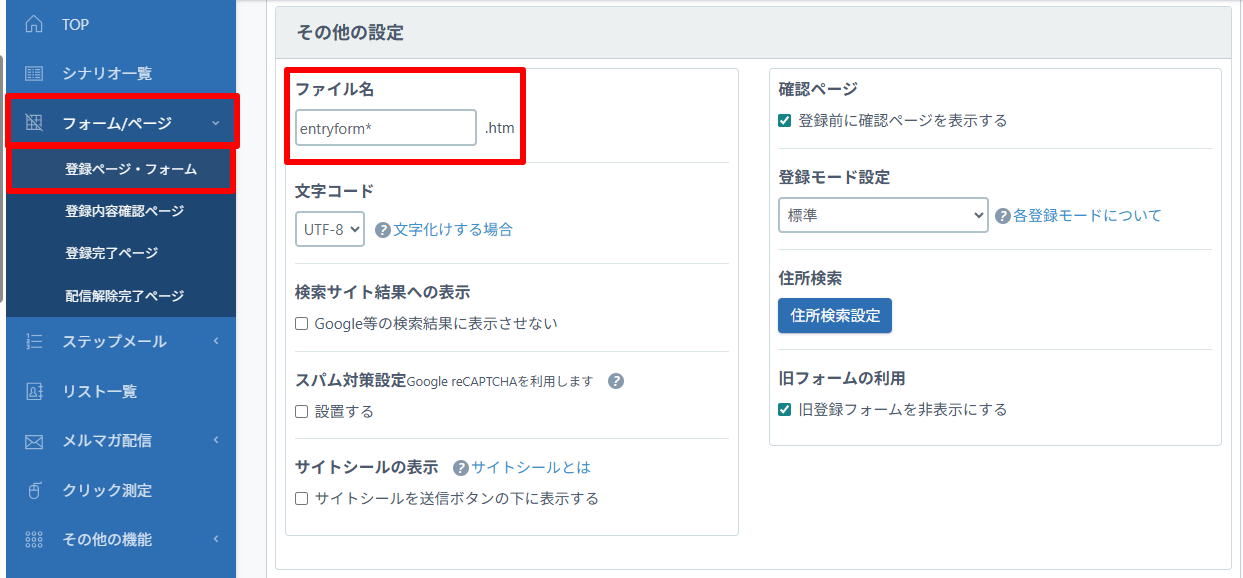This screenshot has width=1243, height=578.
Task: Open the 登録モード設定 標準 dropdown
Action: tap(882, 215)
